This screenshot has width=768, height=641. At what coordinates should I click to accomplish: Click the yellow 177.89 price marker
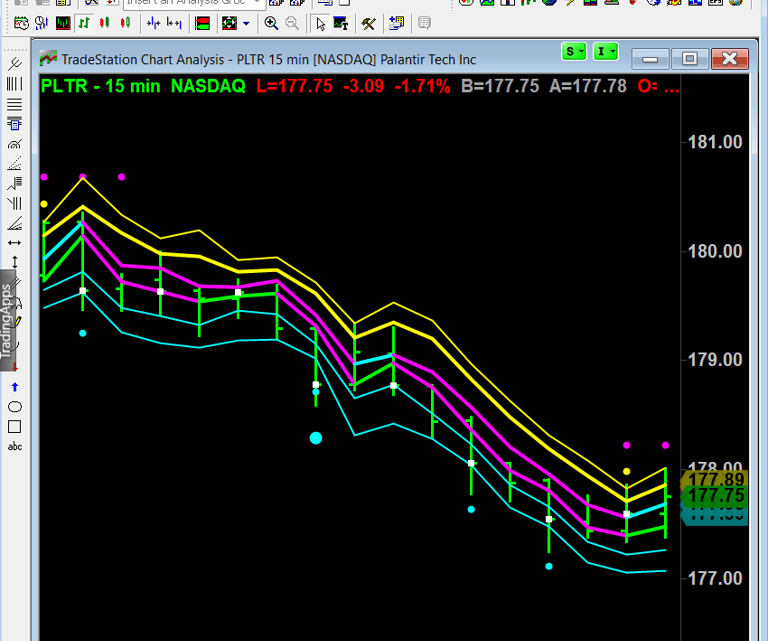point(714,479)
